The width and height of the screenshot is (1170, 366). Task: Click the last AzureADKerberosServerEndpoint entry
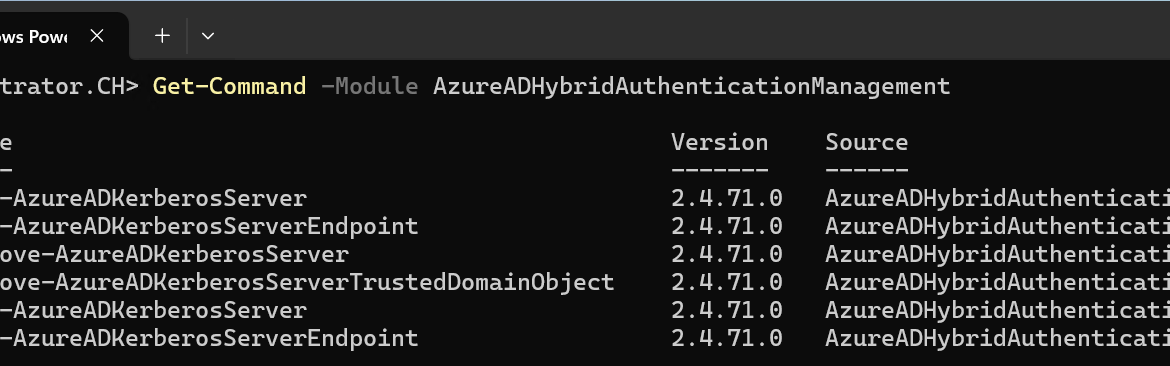[x=210, y=338]
